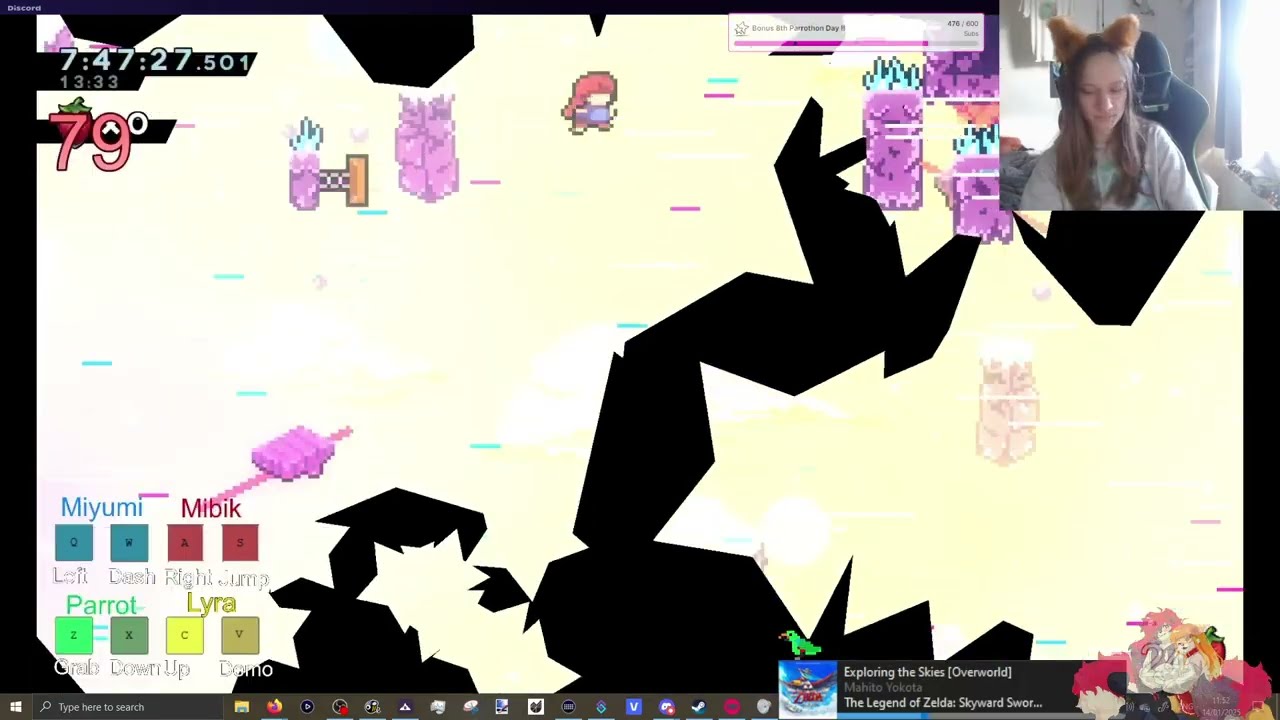Viewport: 1280px width, 720px height.
Task: Click the blue W key Dash indicator
Action: coord(128,543)
